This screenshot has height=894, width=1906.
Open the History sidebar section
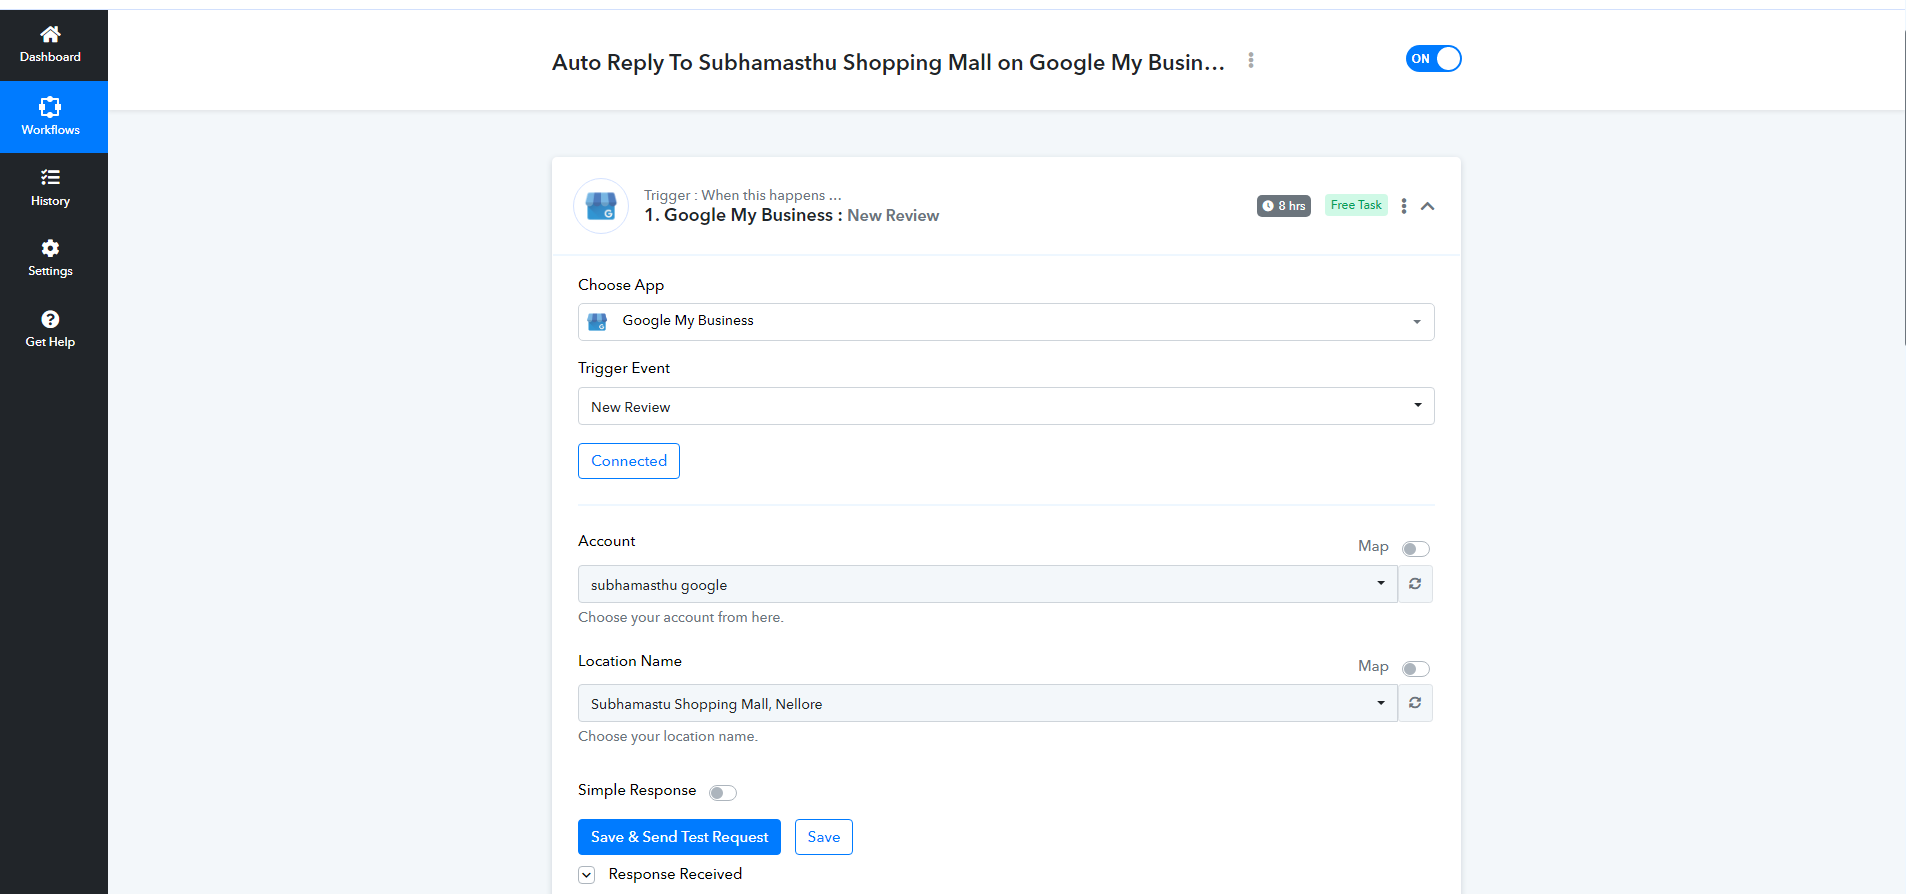click(x=50, y=188)
